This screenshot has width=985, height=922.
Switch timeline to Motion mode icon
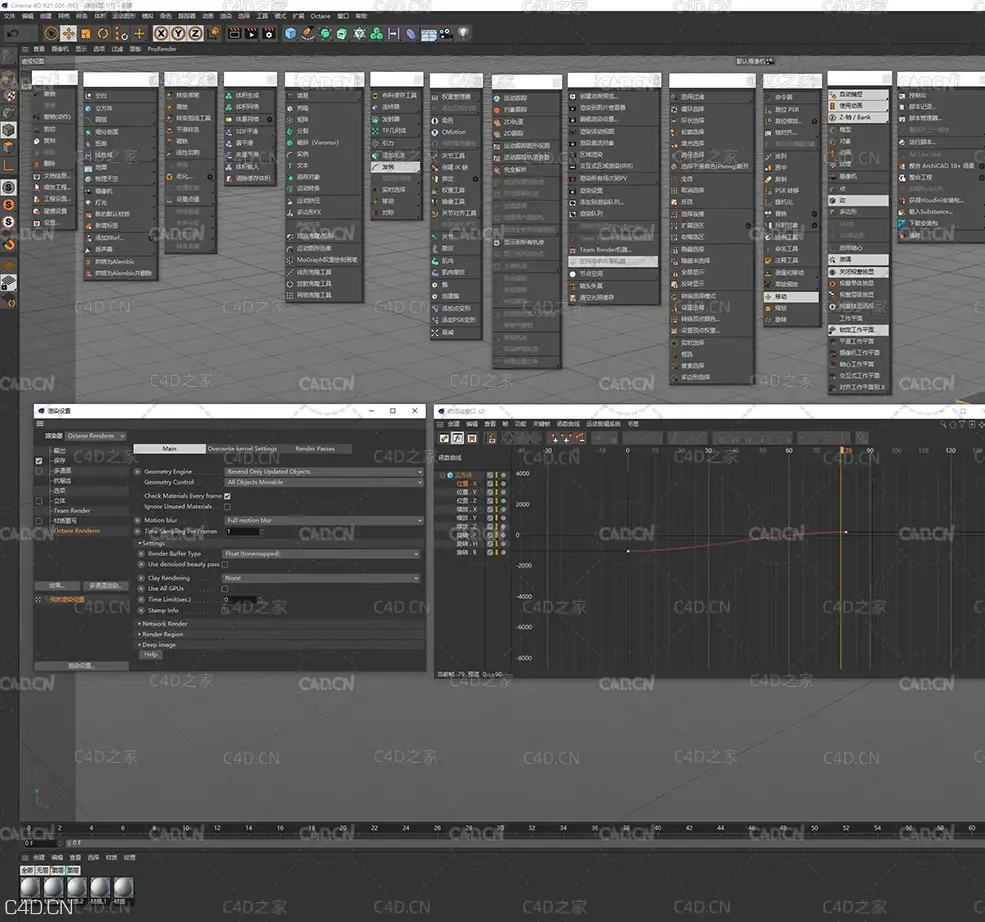[x=472, y=438]
